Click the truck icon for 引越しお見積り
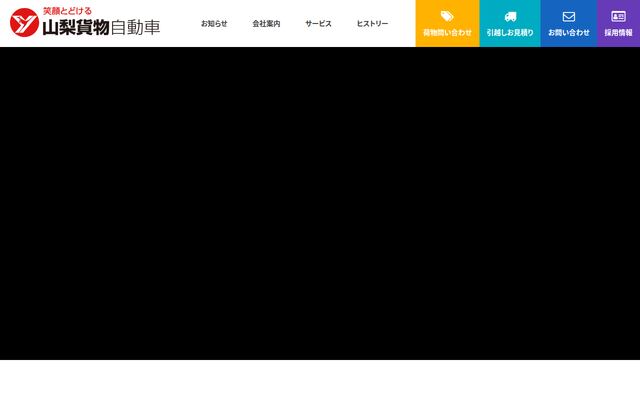 click(510, 16)
